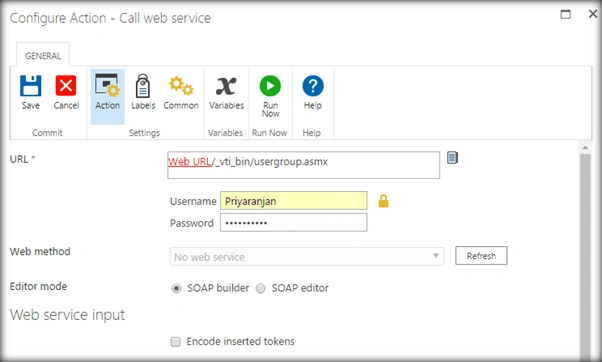Enable Encode inserted tokens checkbox
This screenshot has height=362, width=602.
pyautogui.click(x=175, y=342)
